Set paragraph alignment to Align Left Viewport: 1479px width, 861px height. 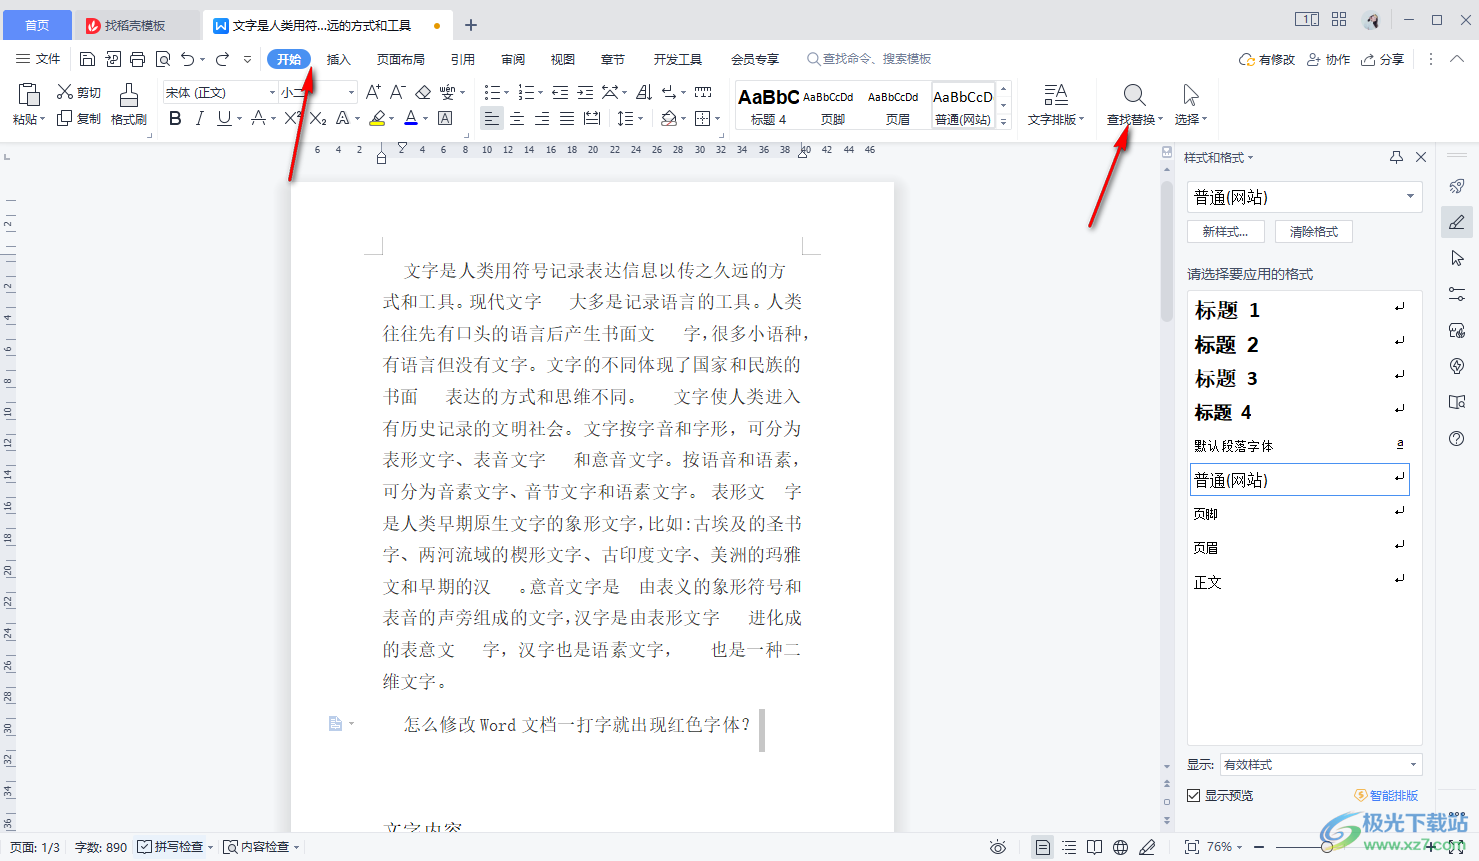[491, 118]
